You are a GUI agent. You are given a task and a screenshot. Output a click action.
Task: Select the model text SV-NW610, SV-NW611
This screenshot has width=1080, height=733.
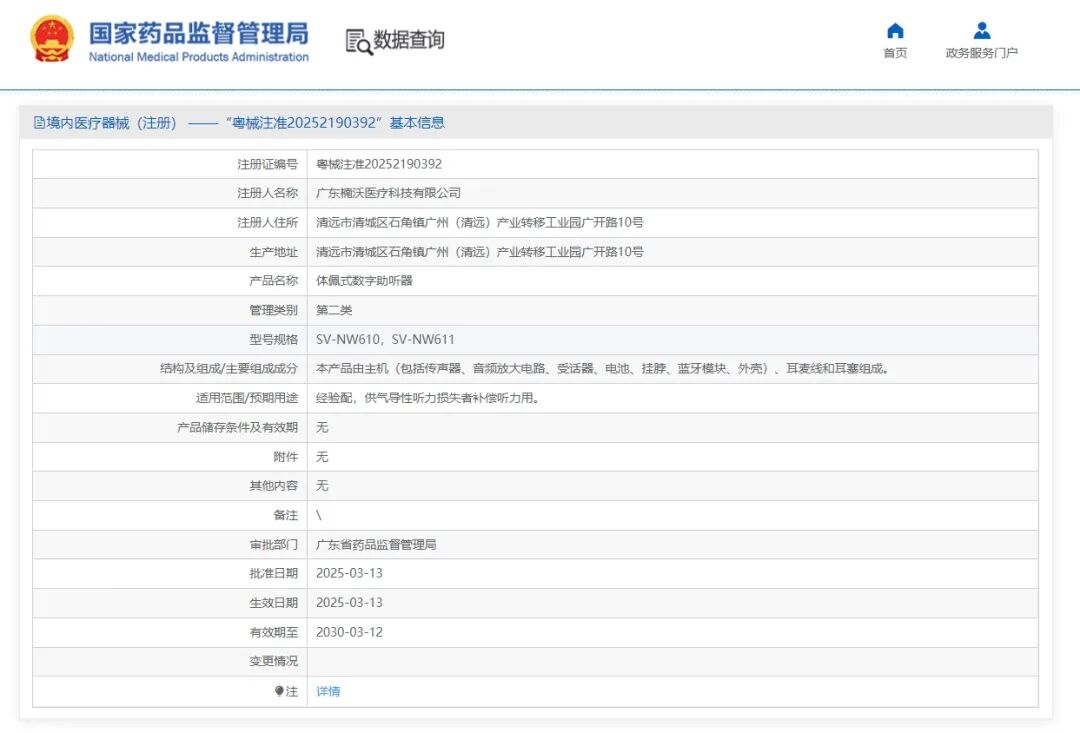pos(385,339)
